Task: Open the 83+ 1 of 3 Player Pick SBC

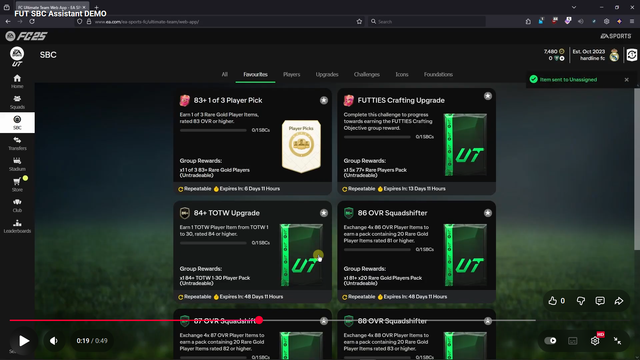Action: click(x=253, y=142)
